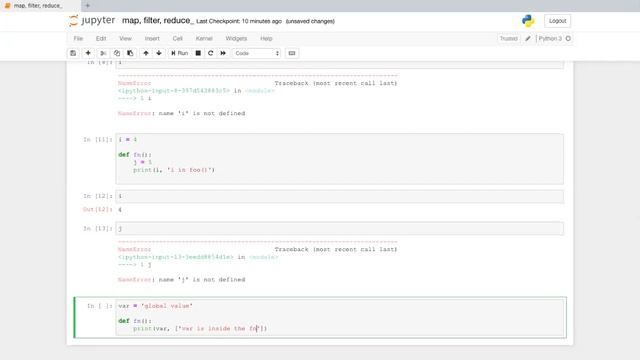Viewport: 640px width, 360px height.
Task: Click the Last Checkpoint status text
Action: pyautogui.click(x=239, y=21)
